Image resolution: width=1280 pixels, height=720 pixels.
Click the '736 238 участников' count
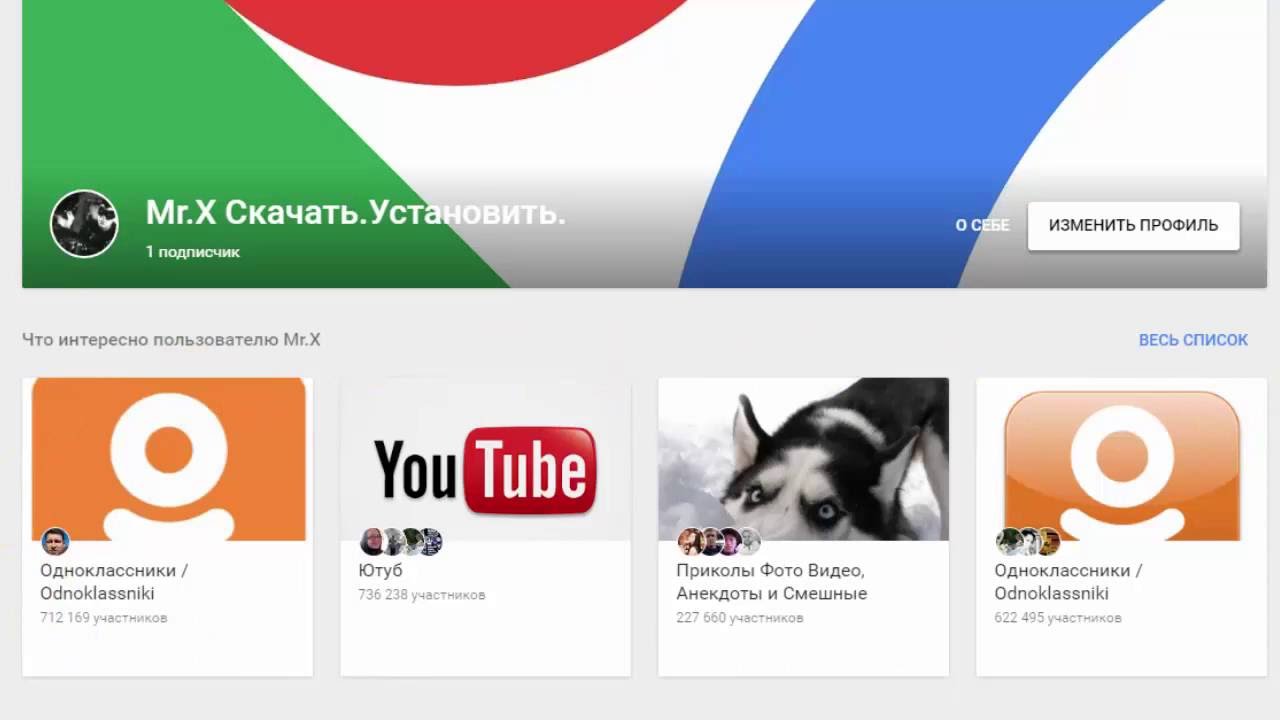tap(422, 595)
